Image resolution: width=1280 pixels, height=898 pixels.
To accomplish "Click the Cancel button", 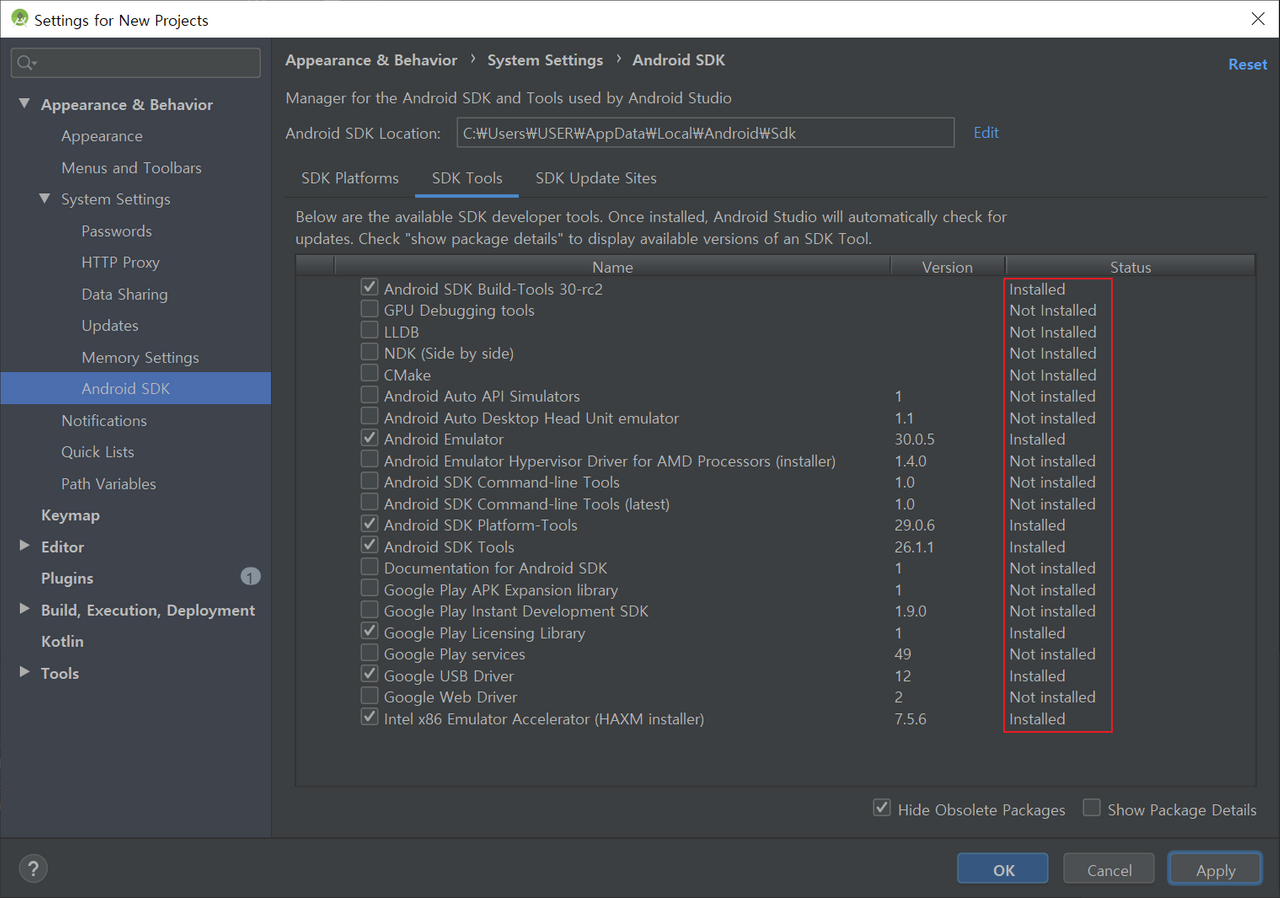I will pyautogui.click(x=1109, y=870).
